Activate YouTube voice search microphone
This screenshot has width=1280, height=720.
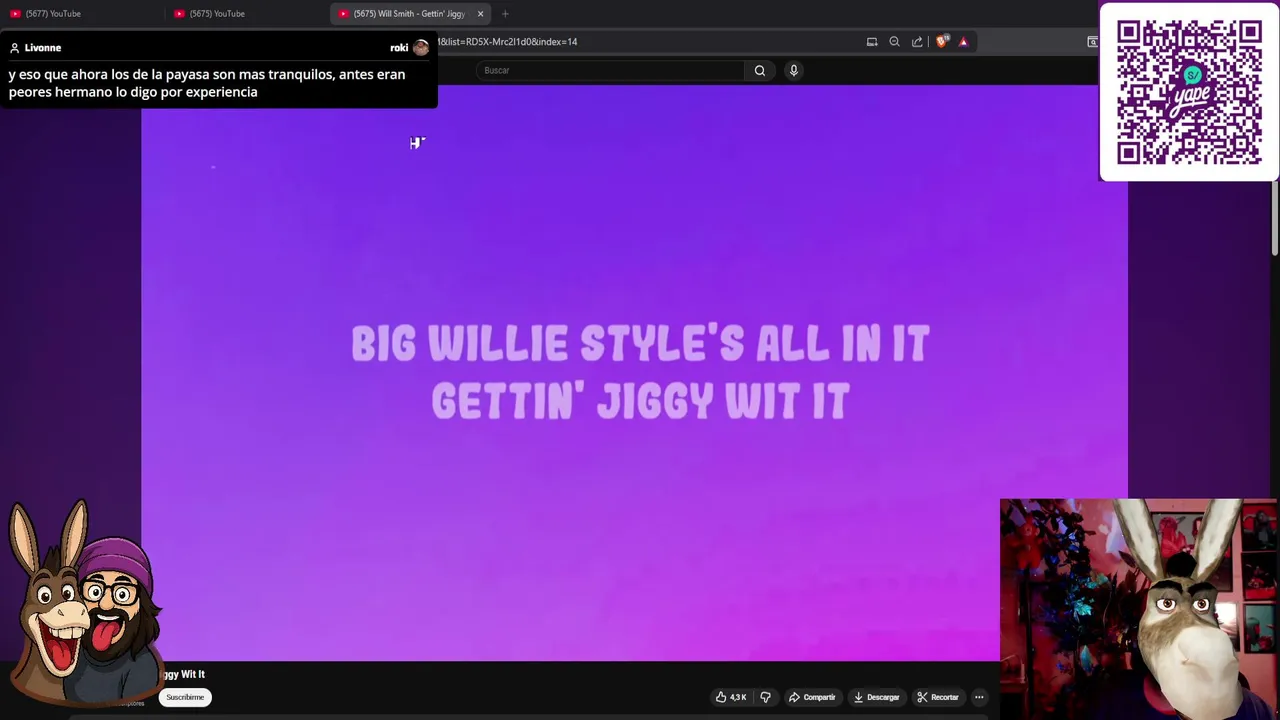point(794,70)
